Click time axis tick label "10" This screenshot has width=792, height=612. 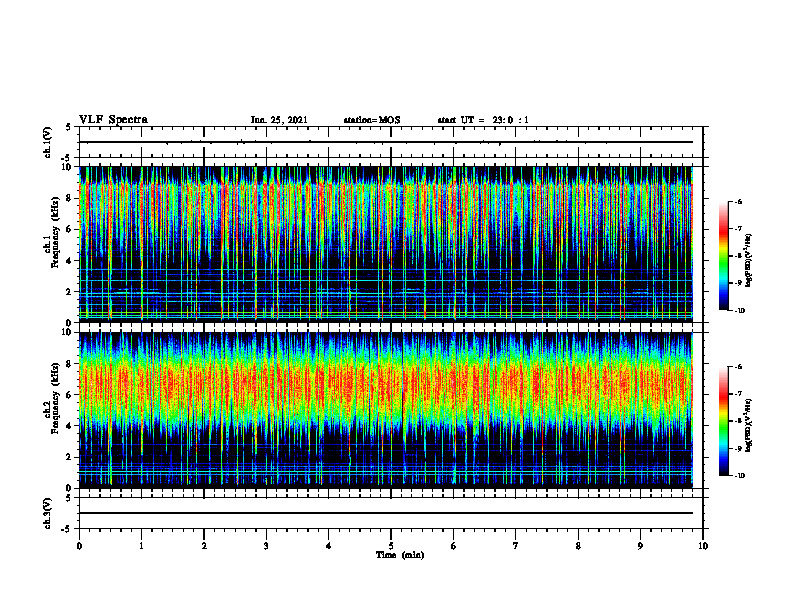(703, 546)
